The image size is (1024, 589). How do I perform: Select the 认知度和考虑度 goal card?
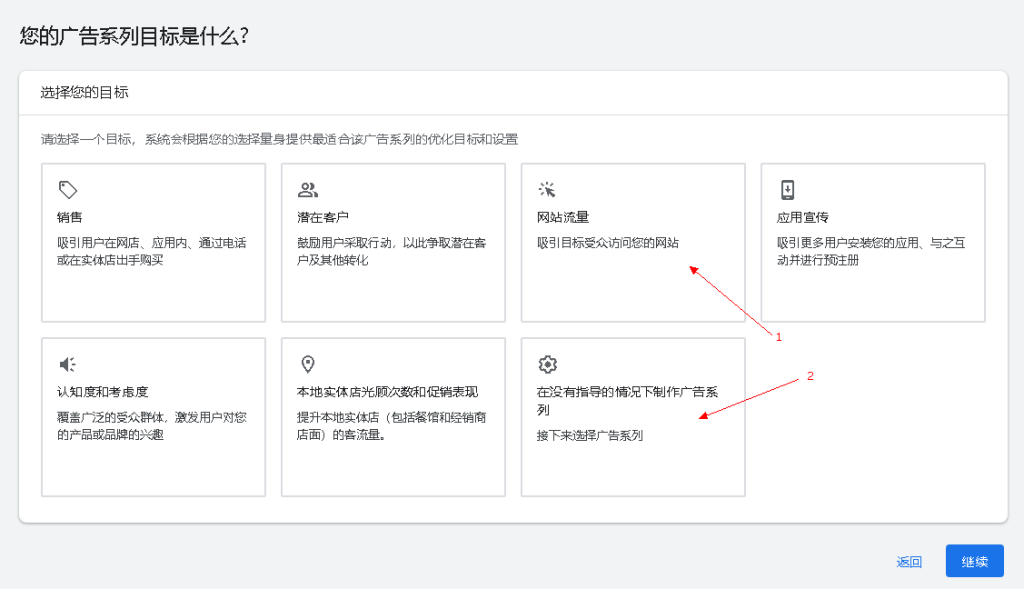pyautogui.click(x=152, y=415)
